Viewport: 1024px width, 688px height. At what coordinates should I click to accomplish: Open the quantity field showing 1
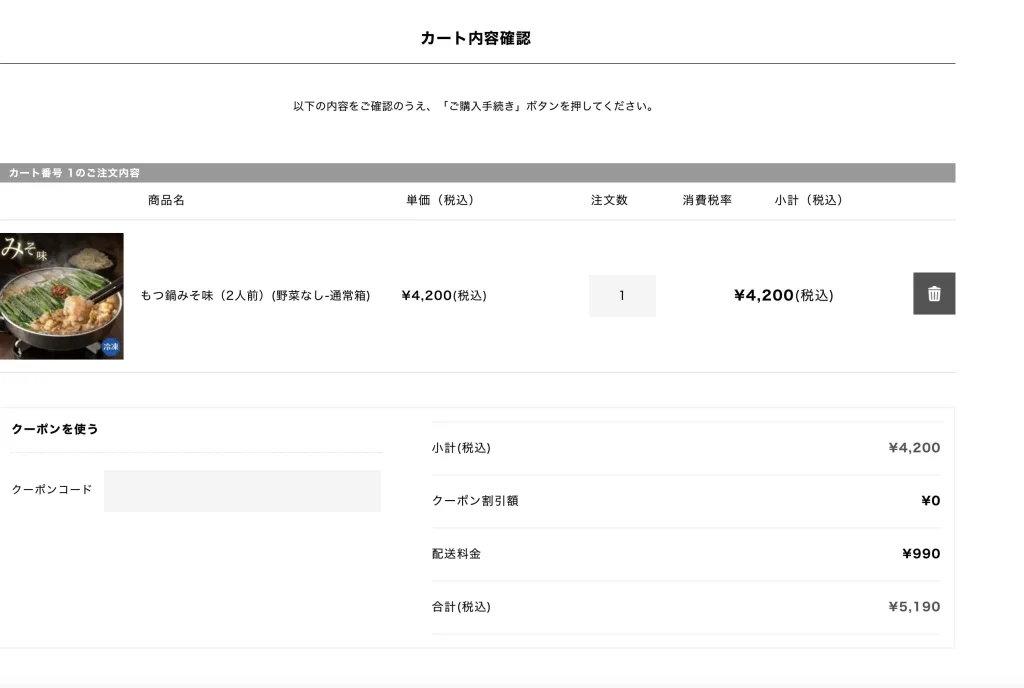point(622,295)
